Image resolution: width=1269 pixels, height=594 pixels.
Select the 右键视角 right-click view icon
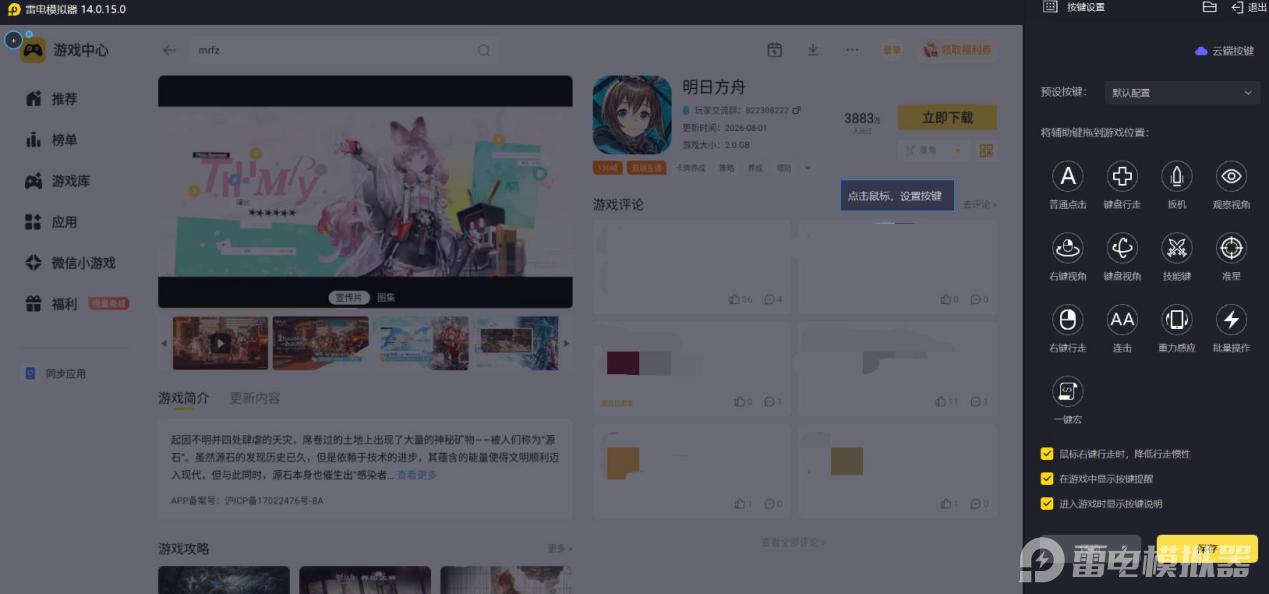pyautogui.click(x=1068, y=248)
